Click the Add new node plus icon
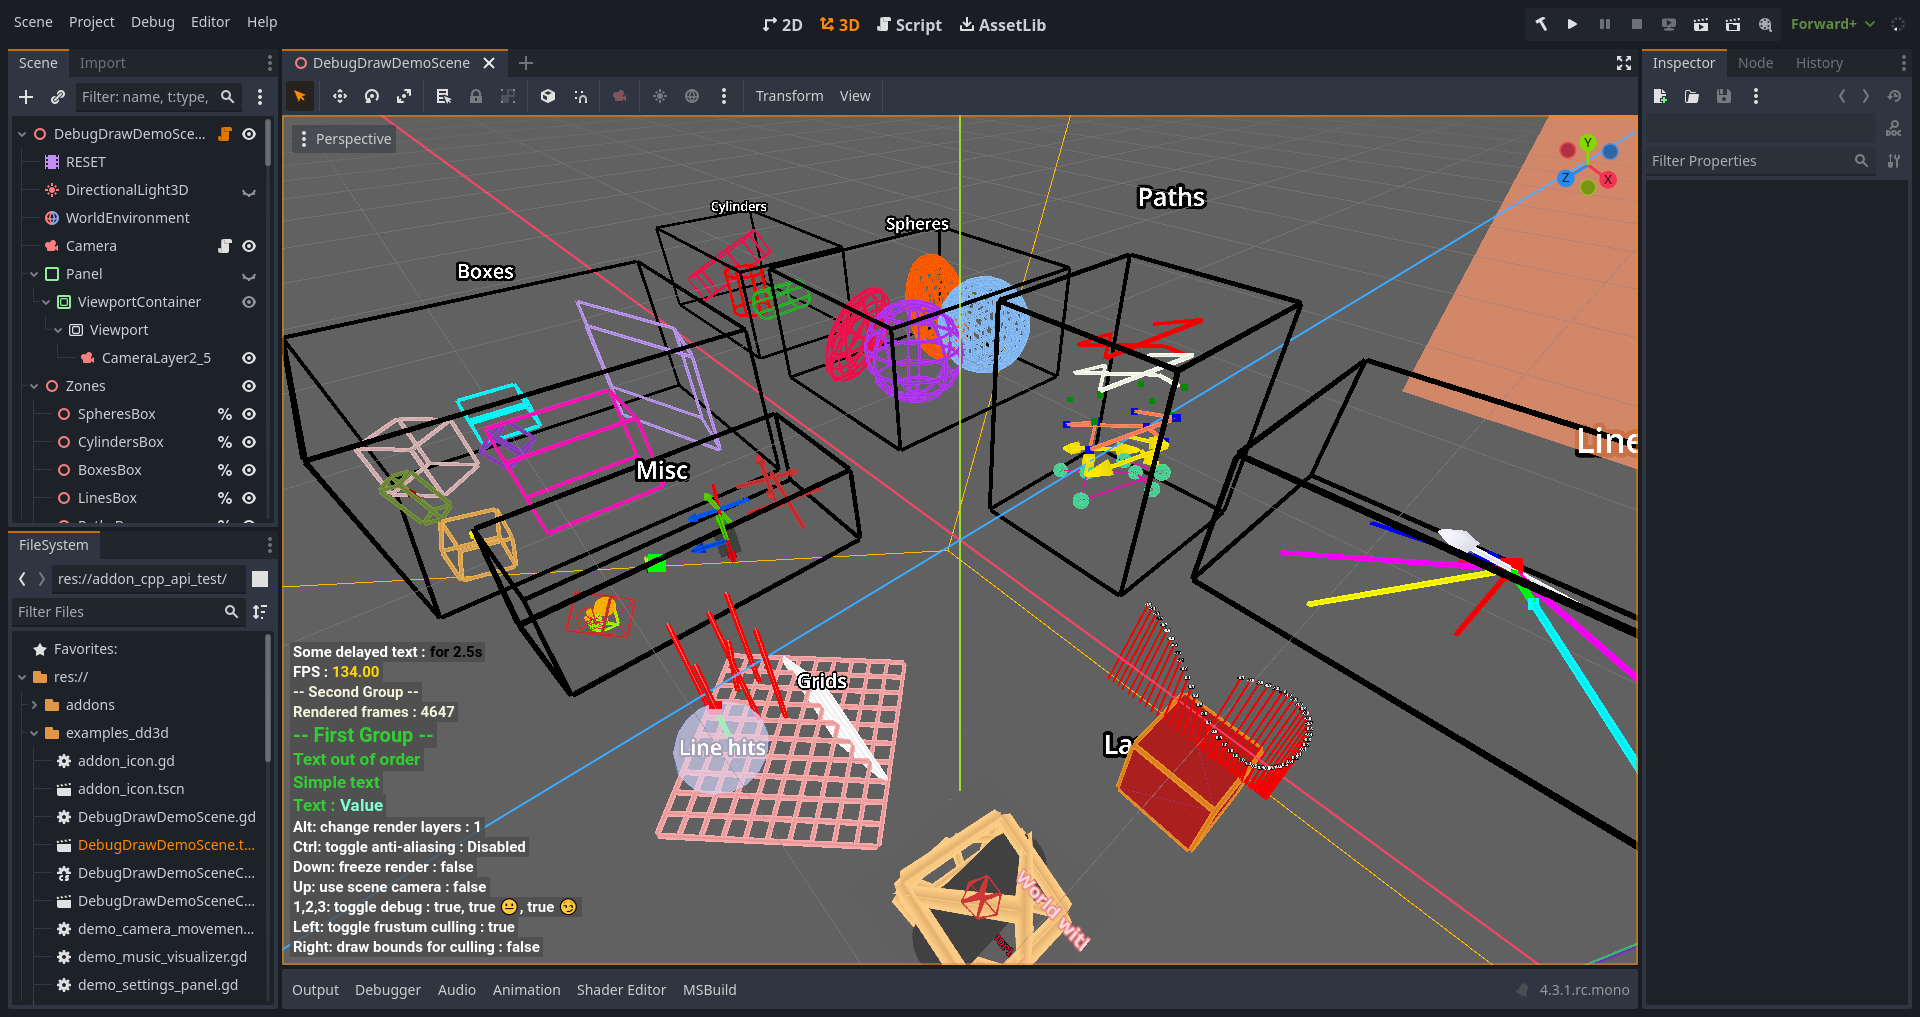The image size is (1920, 1017). tap(26, 97)
